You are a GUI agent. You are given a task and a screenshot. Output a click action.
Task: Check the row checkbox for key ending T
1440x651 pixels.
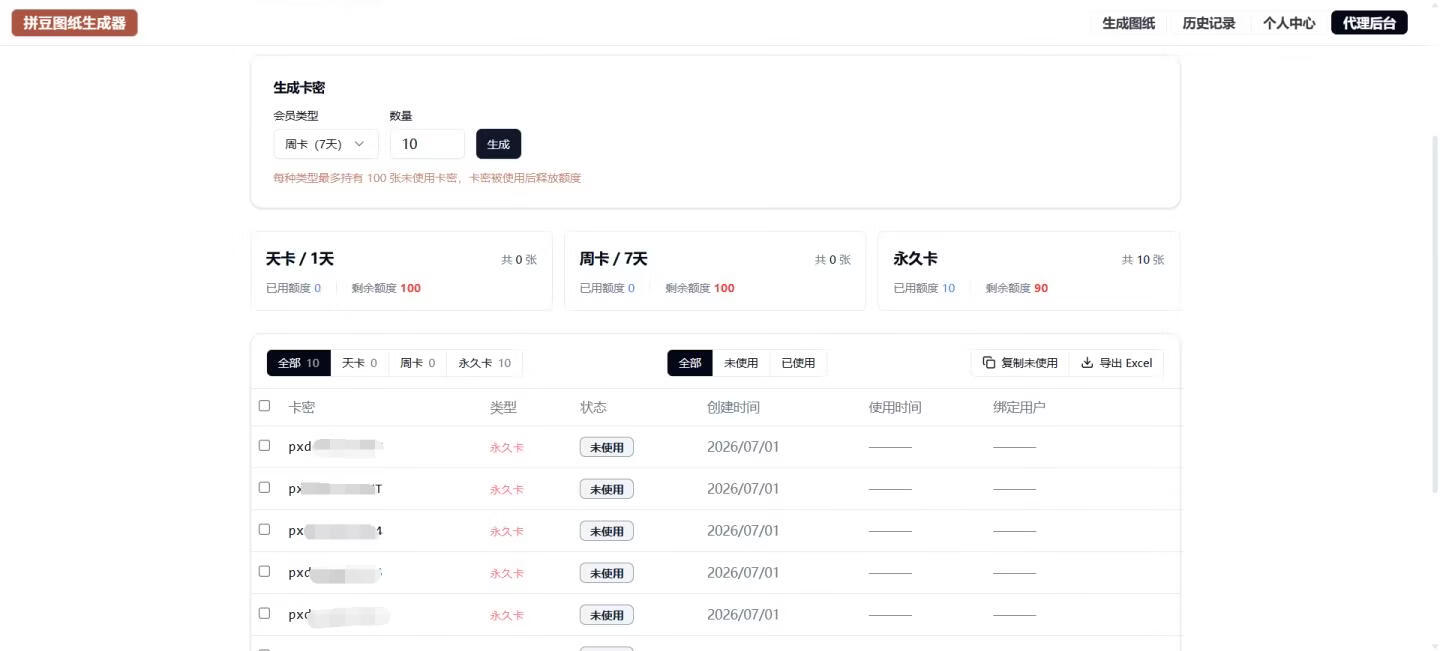[264, 488]
